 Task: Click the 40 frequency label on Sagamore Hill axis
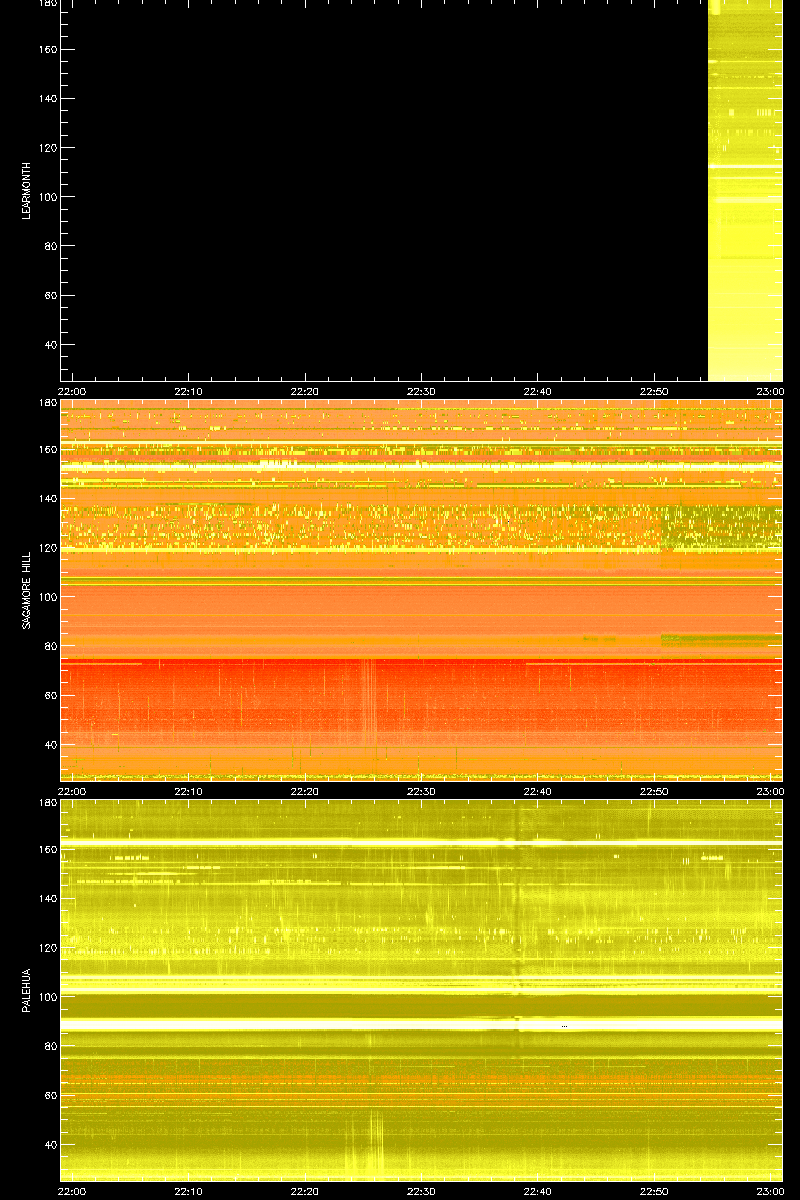50,745
